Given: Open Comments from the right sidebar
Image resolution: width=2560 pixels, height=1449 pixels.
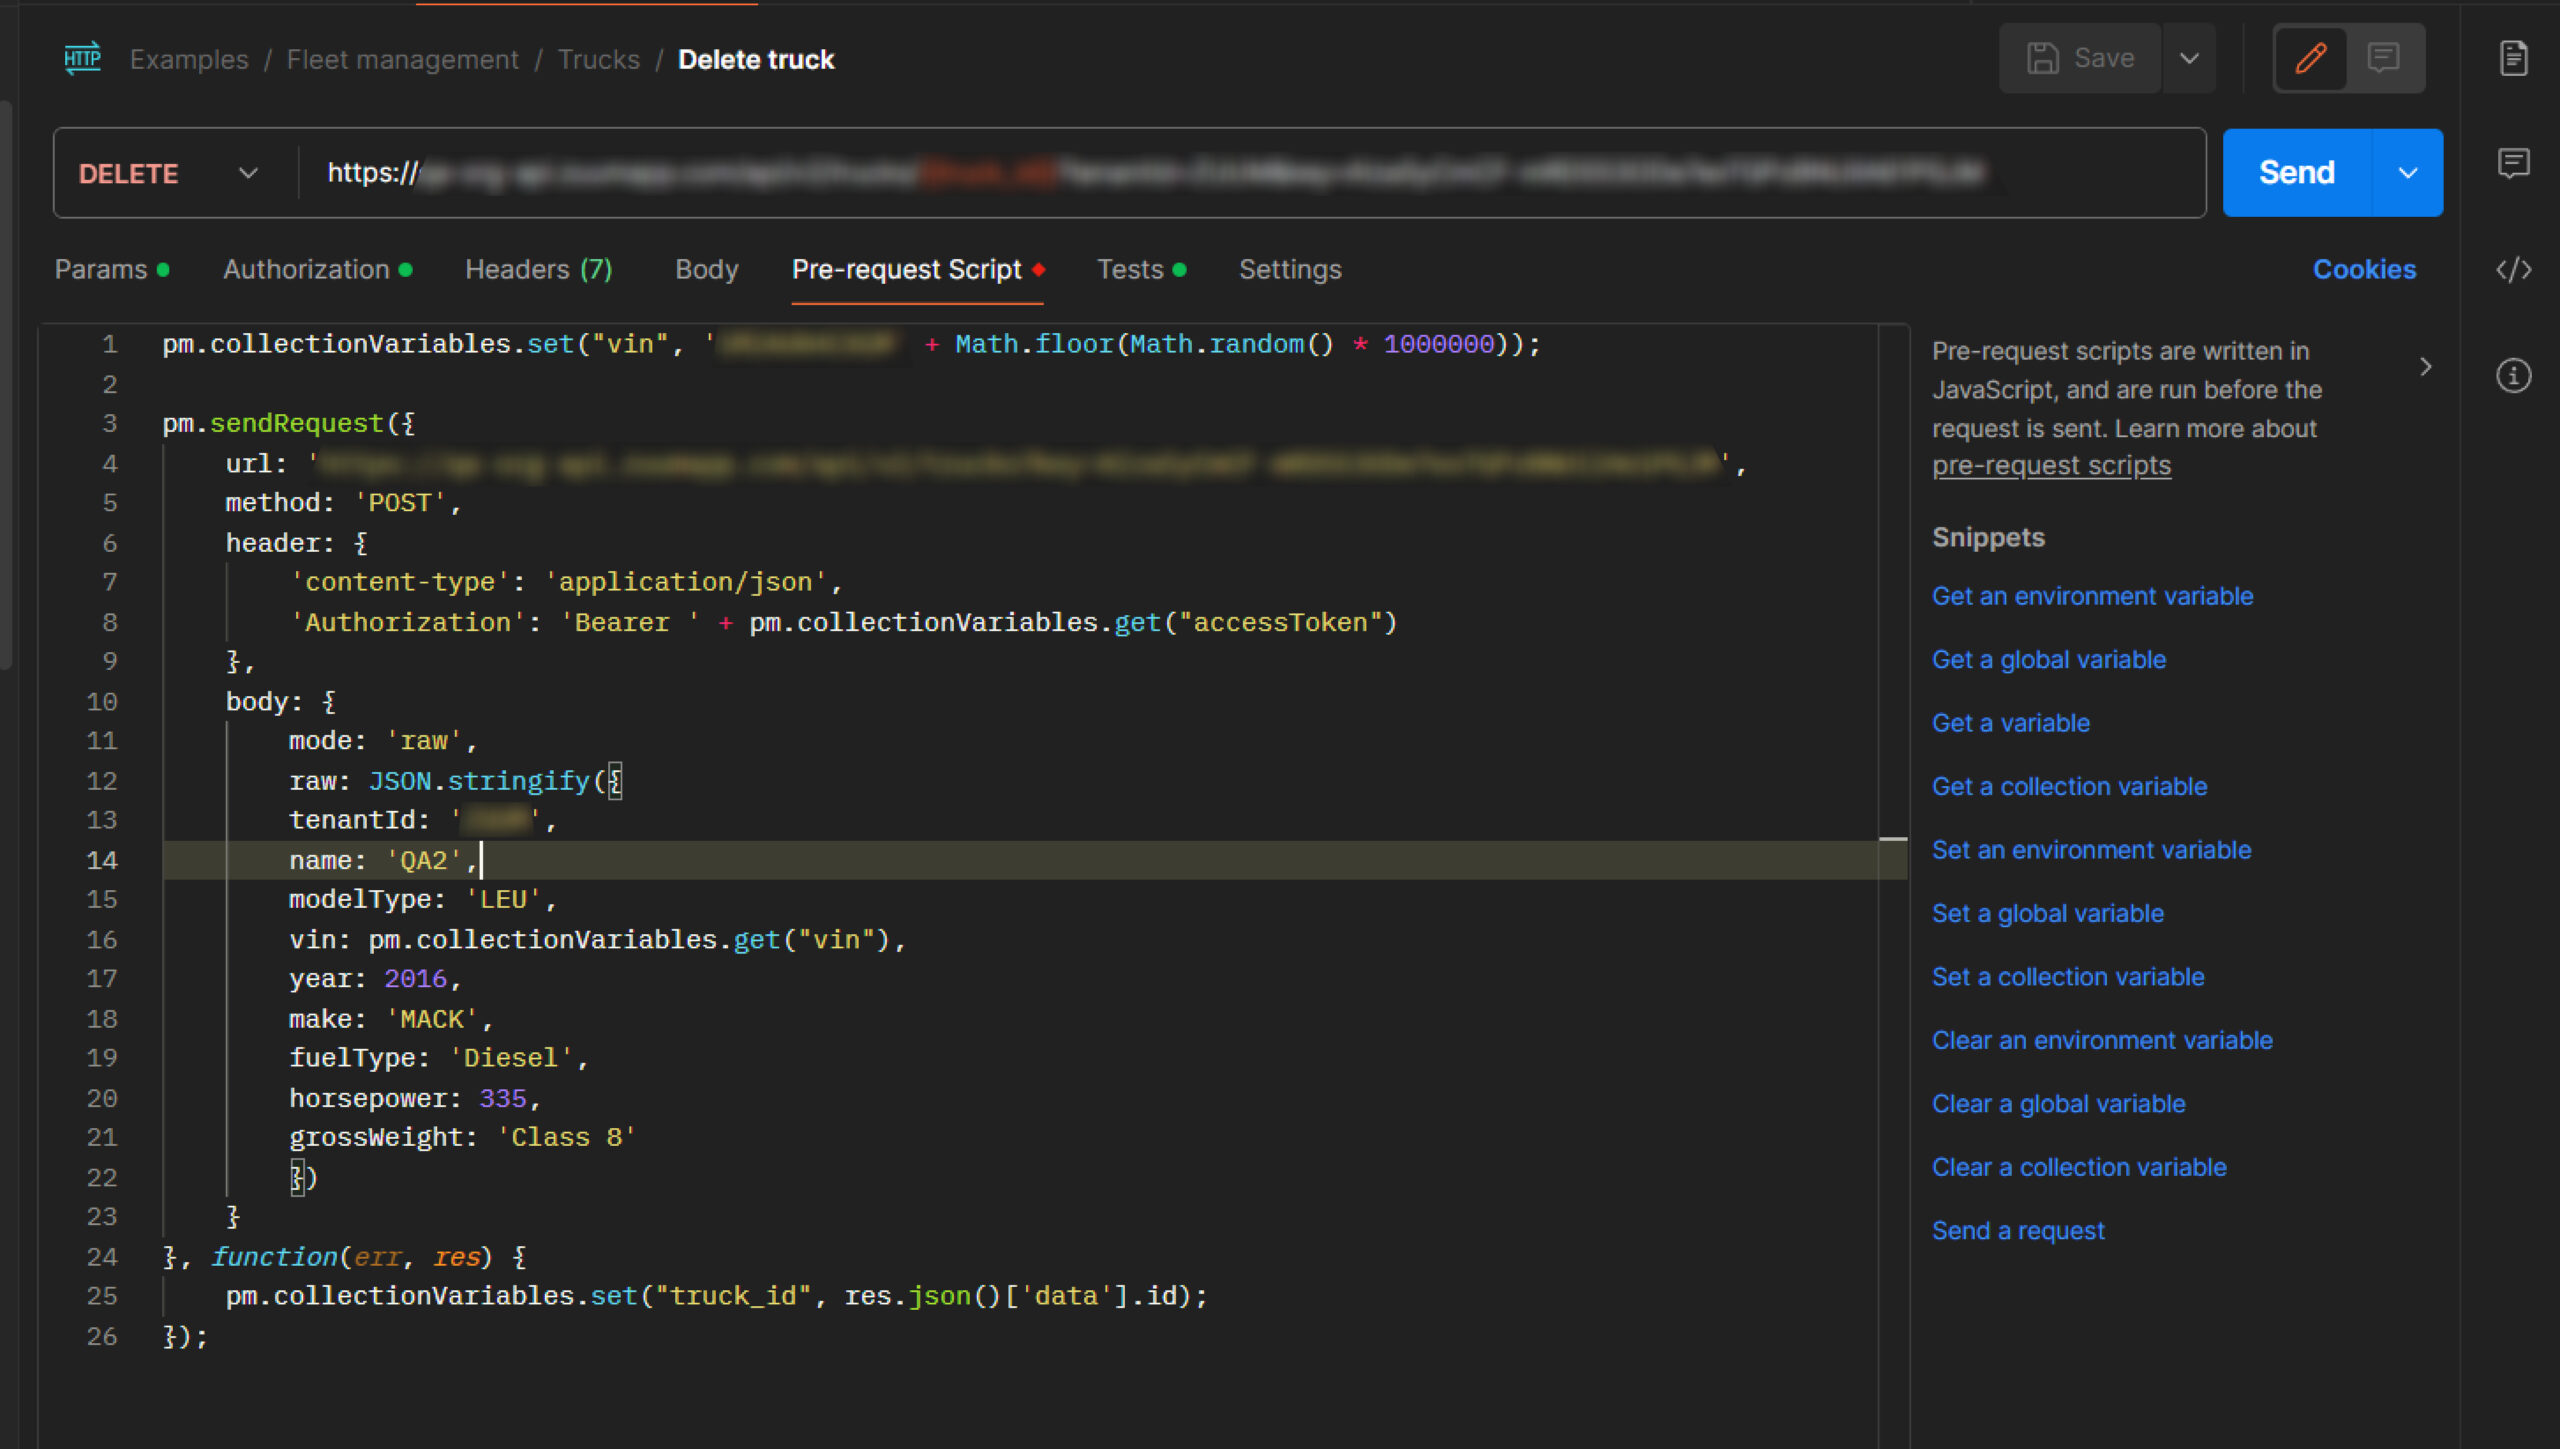Looking at the screenshot, I should pyautogui.click(x=2513, y=163).
